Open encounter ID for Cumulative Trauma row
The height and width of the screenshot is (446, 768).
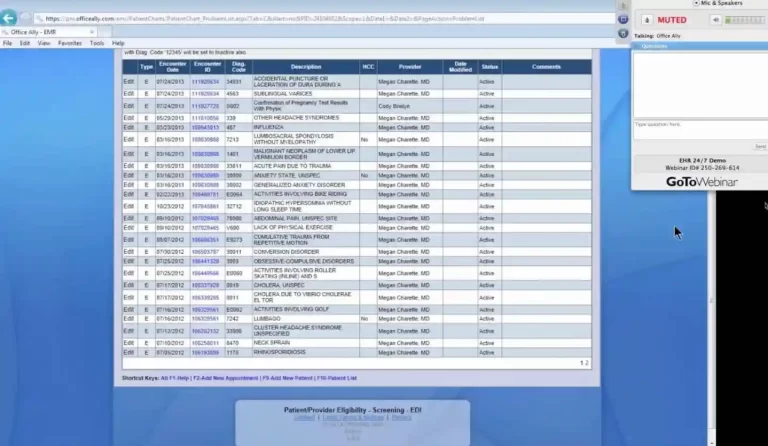205,240
